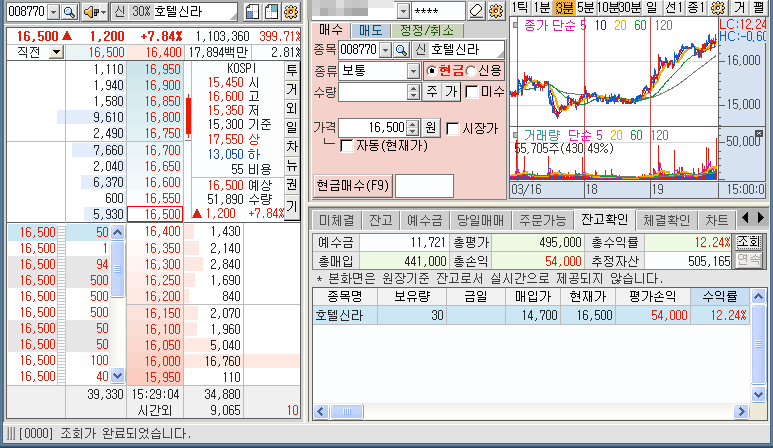Switch chart to 30분 interval

pyautogui.click(x=630, y=7)
